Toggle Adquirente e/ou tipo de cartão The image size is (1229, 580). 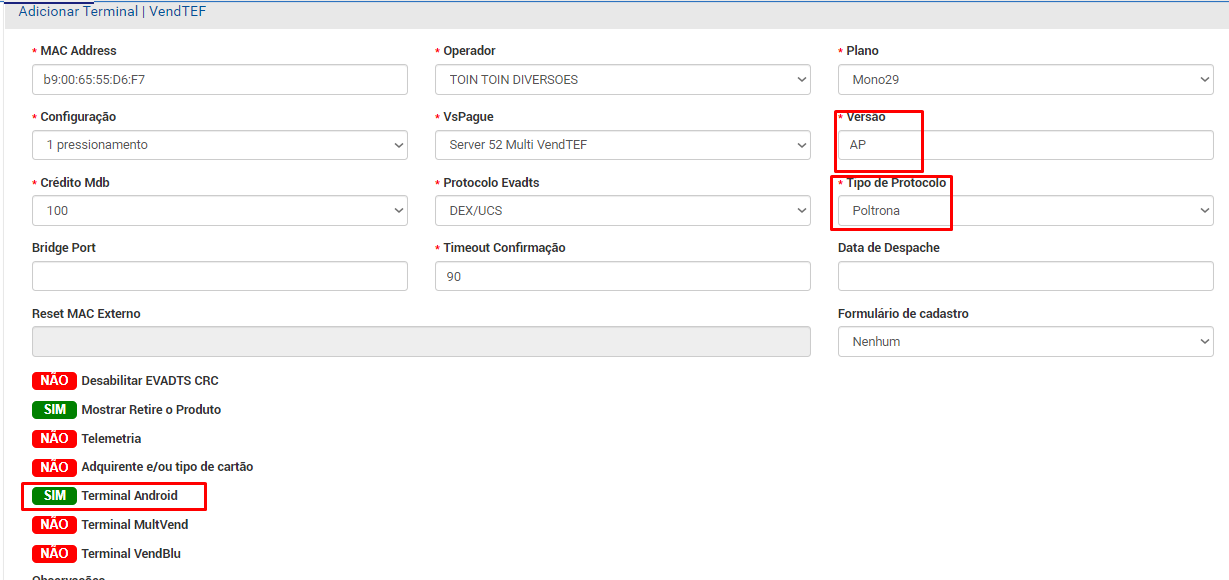54,467
